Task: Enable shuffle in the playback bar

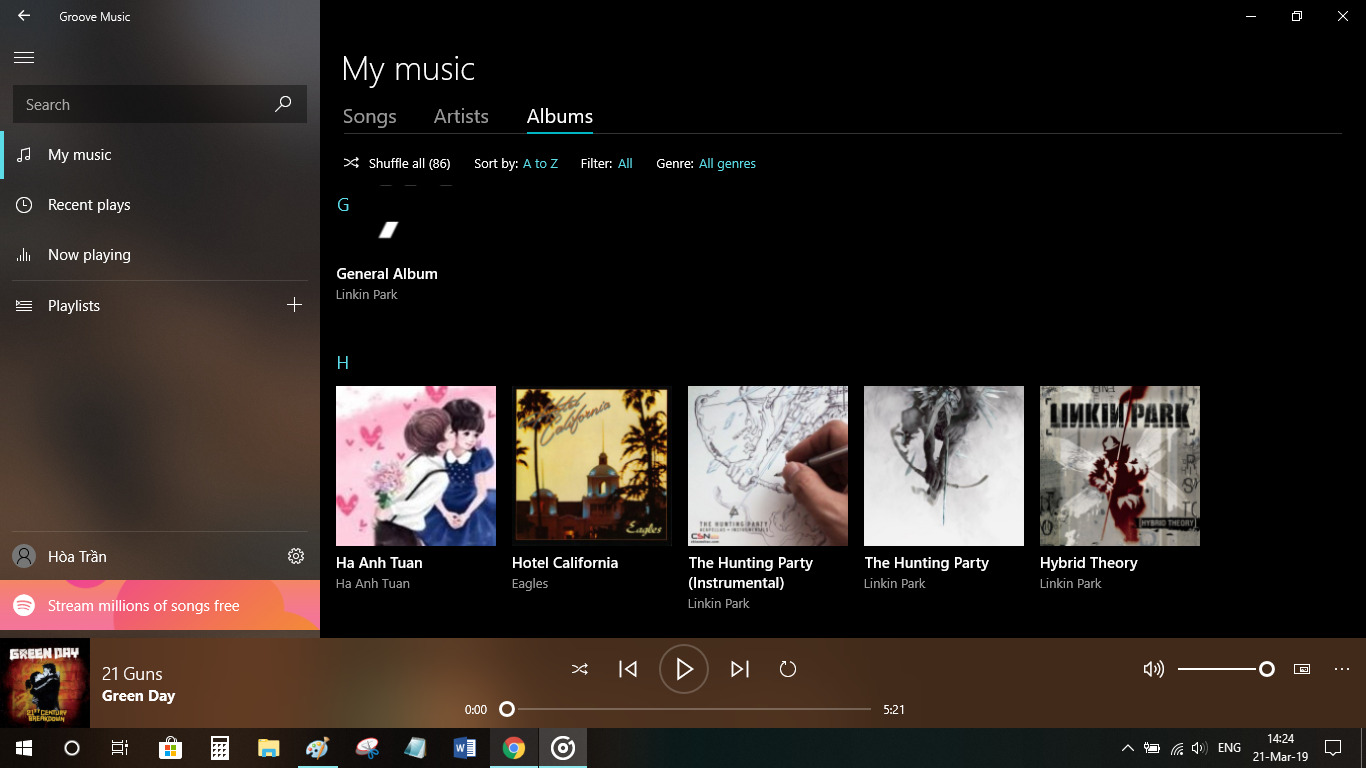Action: (x=580, y=669)
